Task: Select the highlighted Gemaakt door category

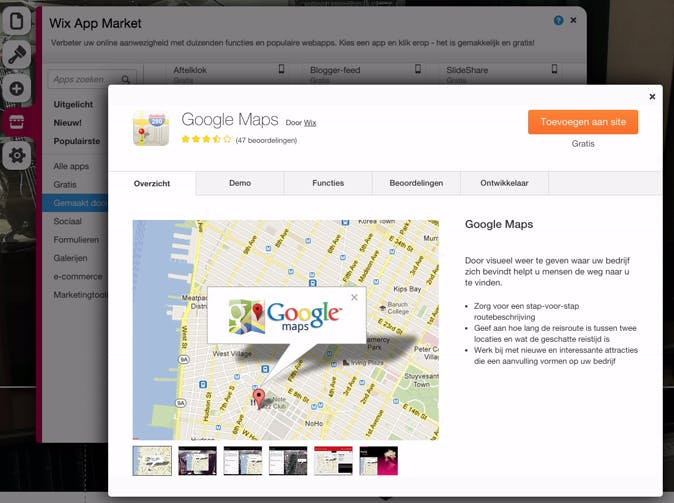Action: 75,203
